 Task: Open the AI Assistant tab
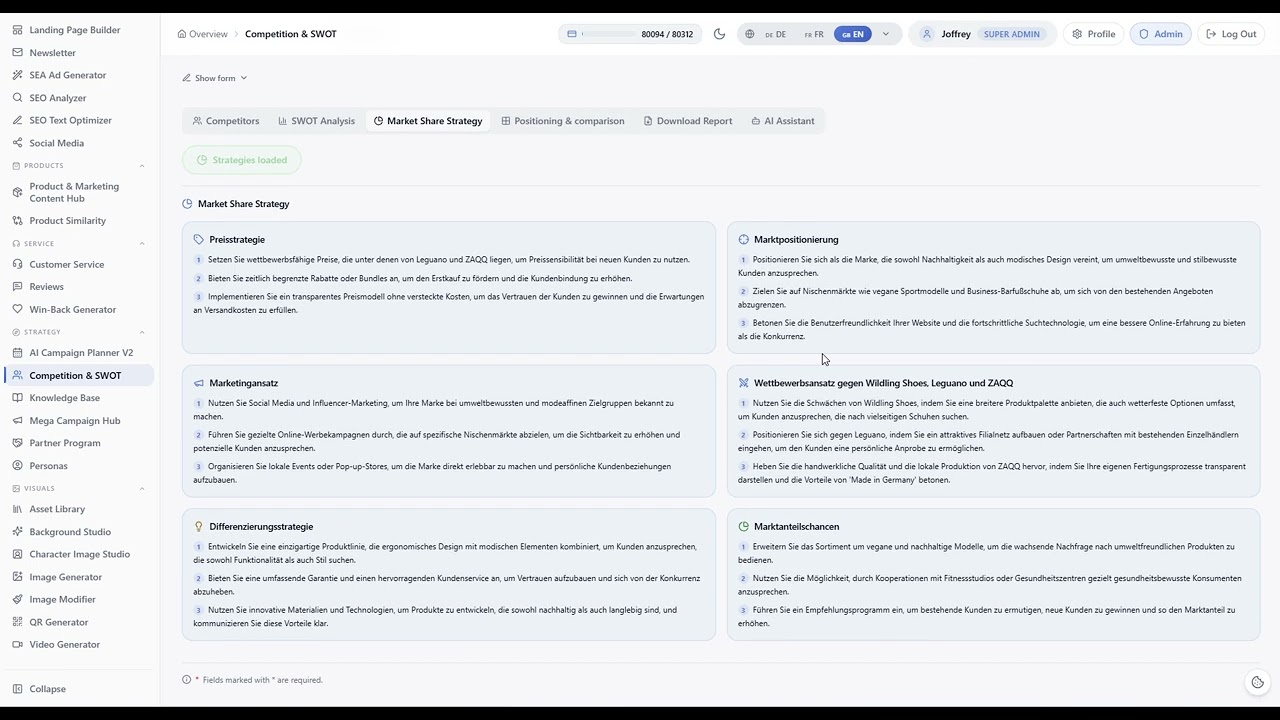(783, 121)
